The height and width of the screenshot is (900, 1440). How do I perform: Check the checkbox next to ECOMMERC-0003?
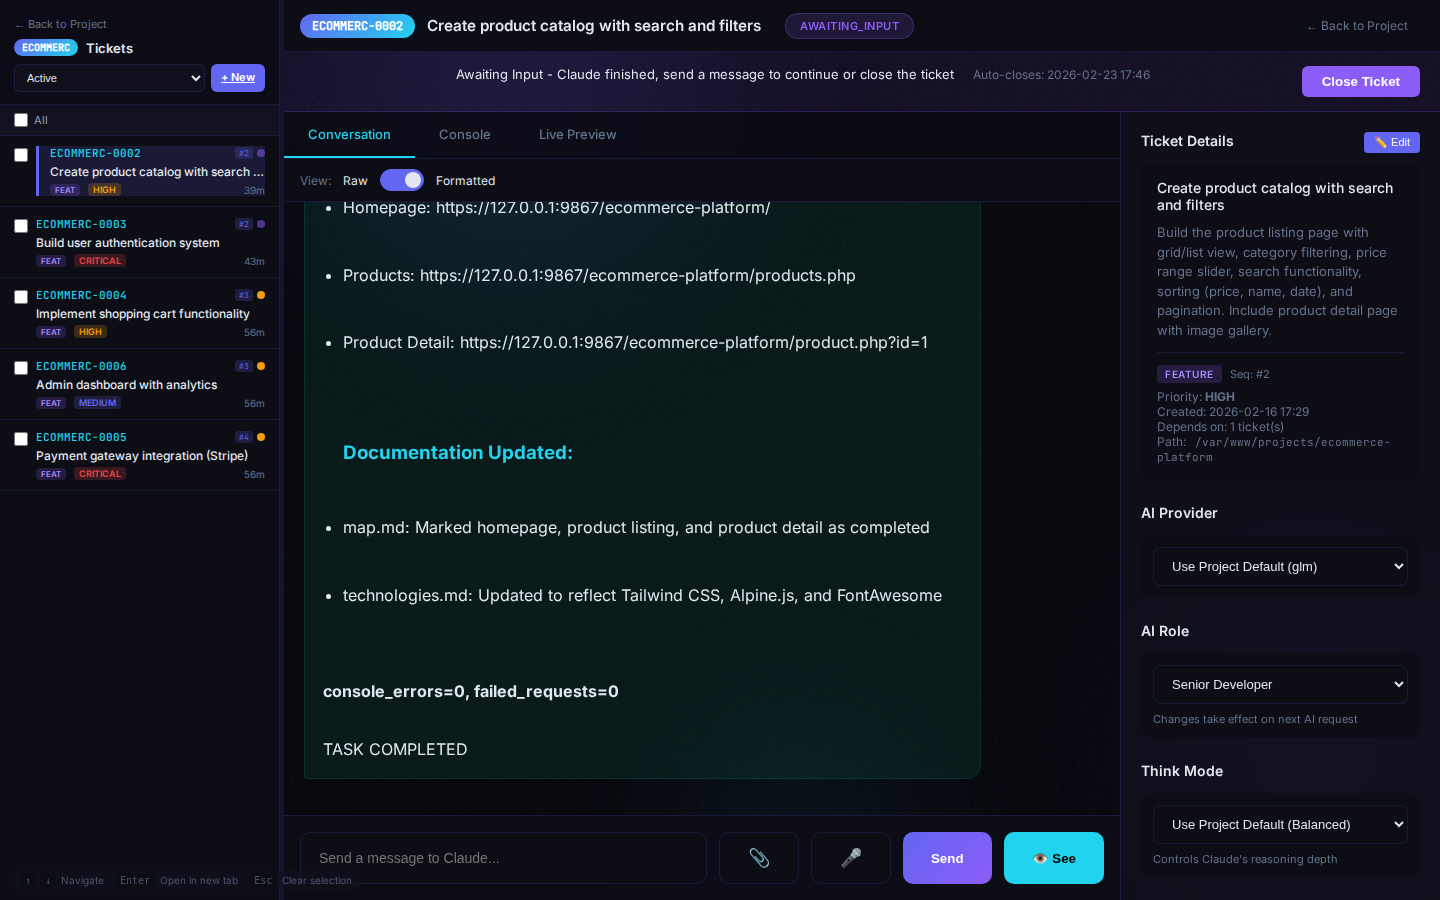(21, 226)
